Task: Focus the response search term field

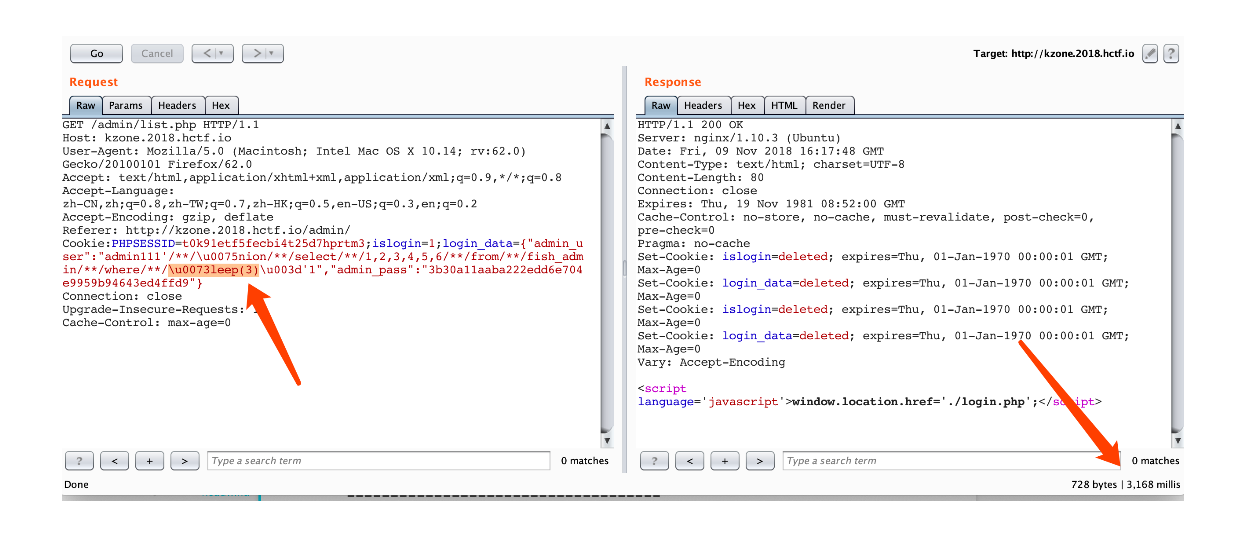Action: coord(951,461)
